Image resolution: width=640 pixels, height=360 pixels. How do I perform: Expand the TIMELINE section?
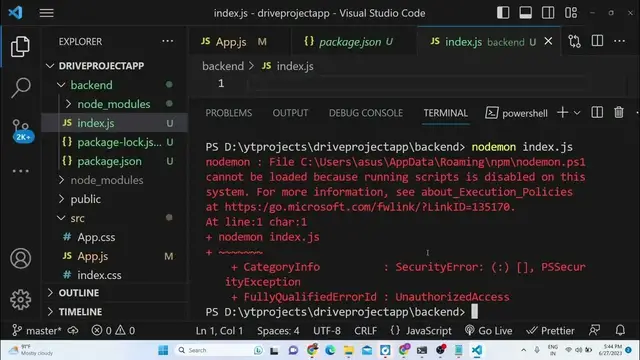coord(50,312)
